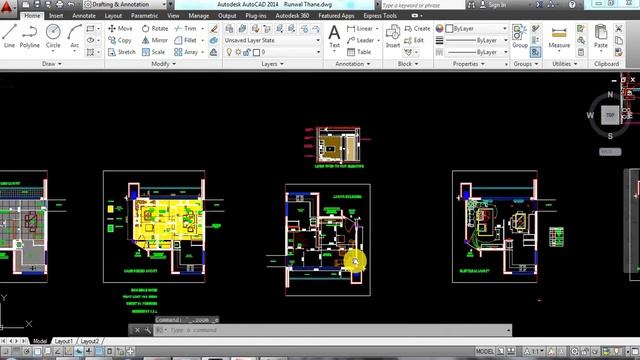Switch to the Annotate tab

[84, 16]
